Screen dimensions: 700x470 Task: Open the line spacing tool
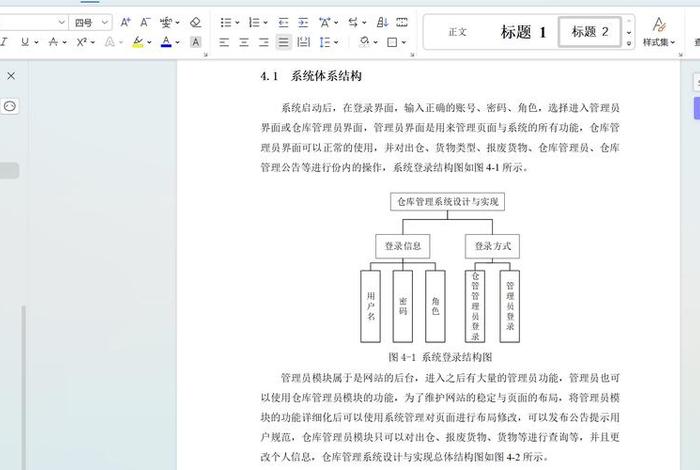pos(325,42)
